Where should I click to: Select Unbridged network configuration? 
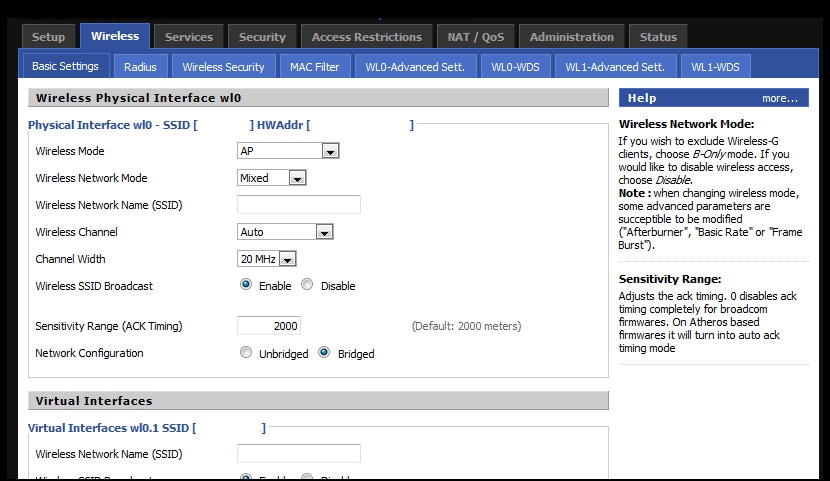pyautogui.click(x=246, y=352)
